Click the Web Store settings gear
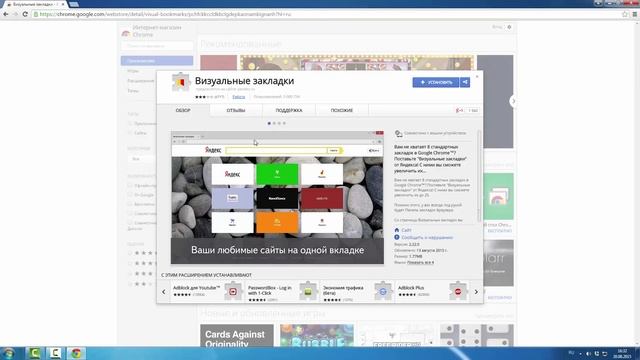The height and width of the screenshot is (360, 640). (509, 27)
